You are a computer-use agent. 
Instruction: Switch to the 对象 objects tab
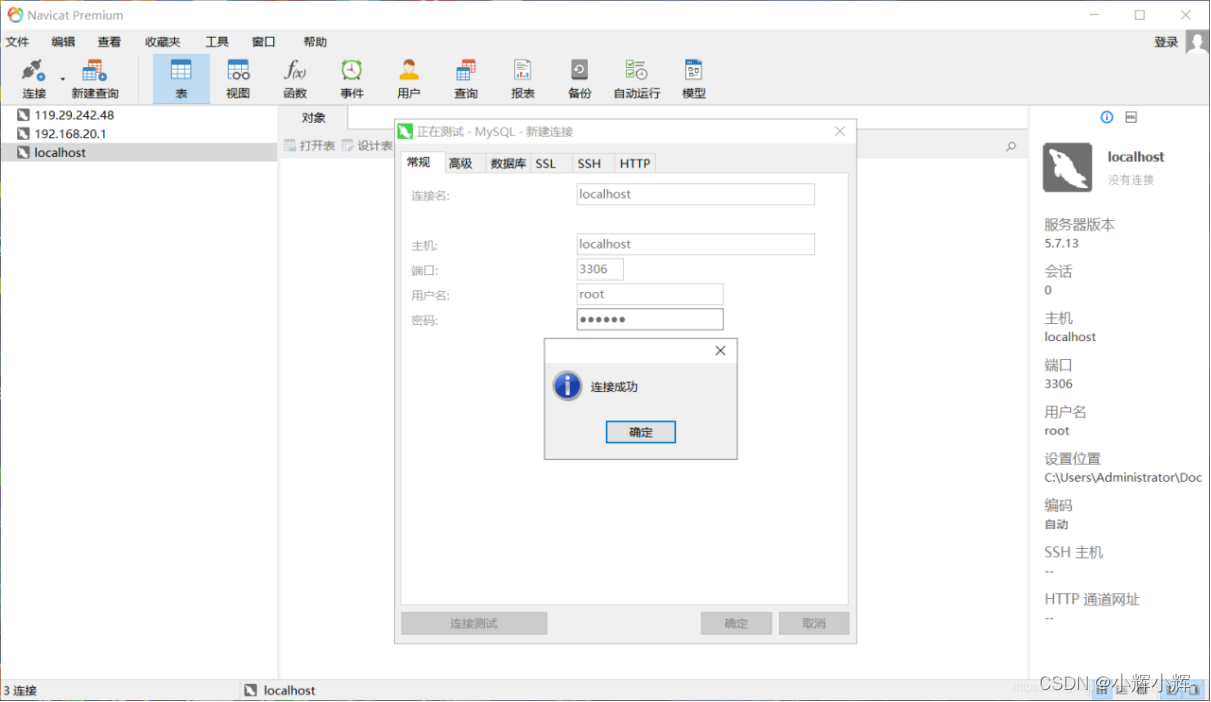314,118
